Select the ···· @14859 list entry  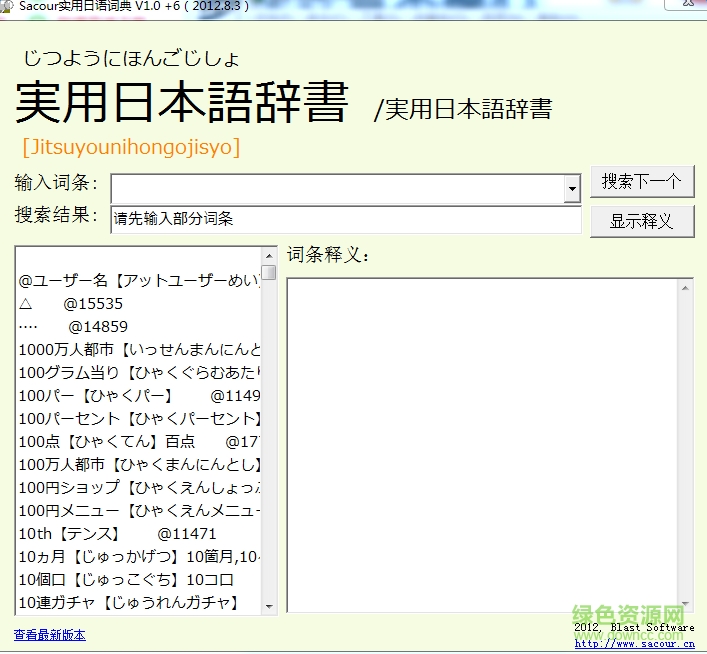139,327
